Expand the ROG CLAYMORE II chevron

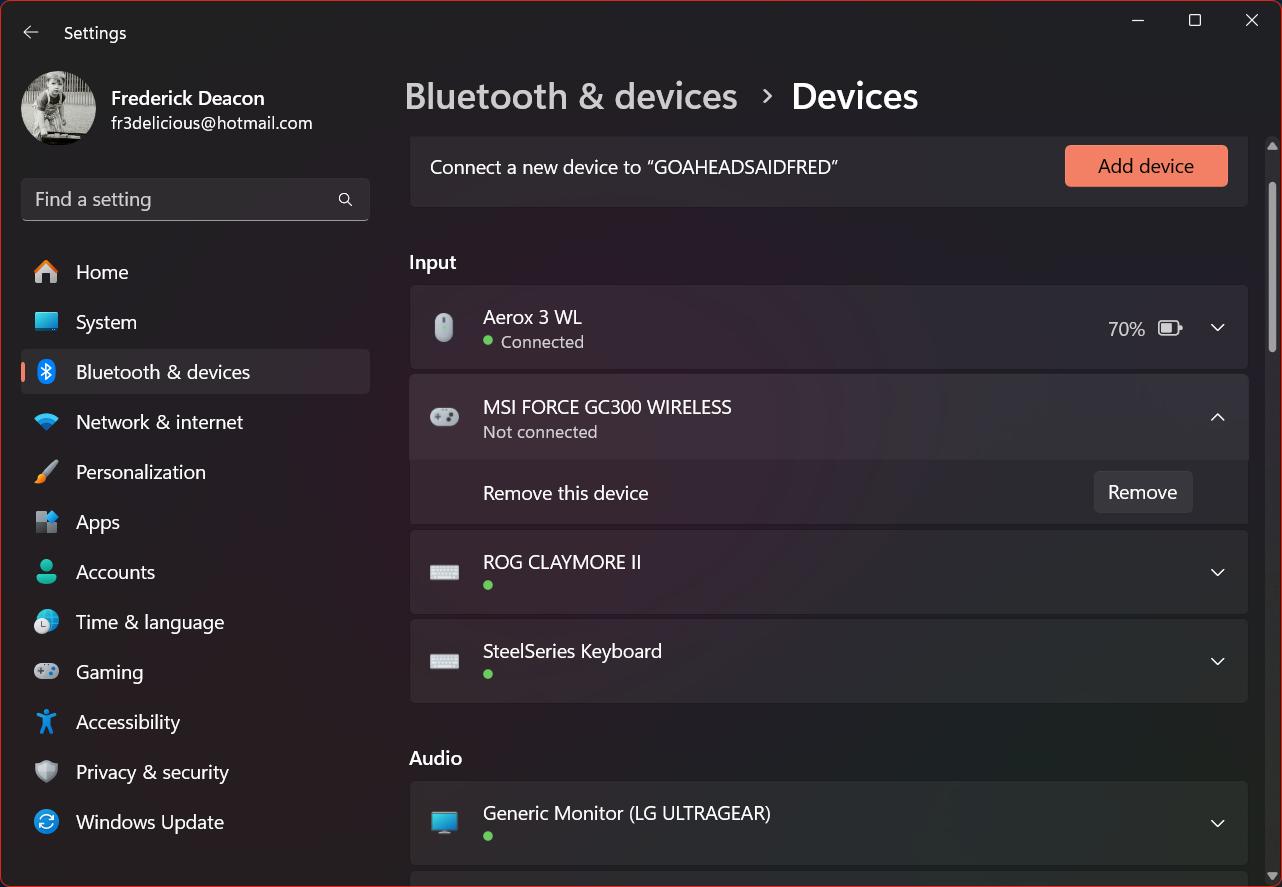click(1217, 573)
